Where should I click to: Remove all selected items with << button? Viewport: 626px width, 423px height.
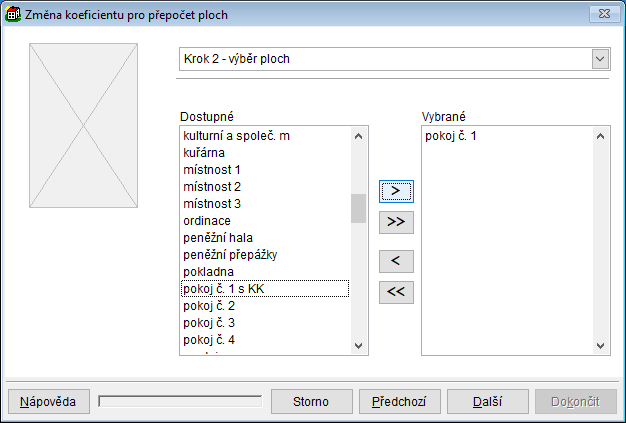click(396, 292)
